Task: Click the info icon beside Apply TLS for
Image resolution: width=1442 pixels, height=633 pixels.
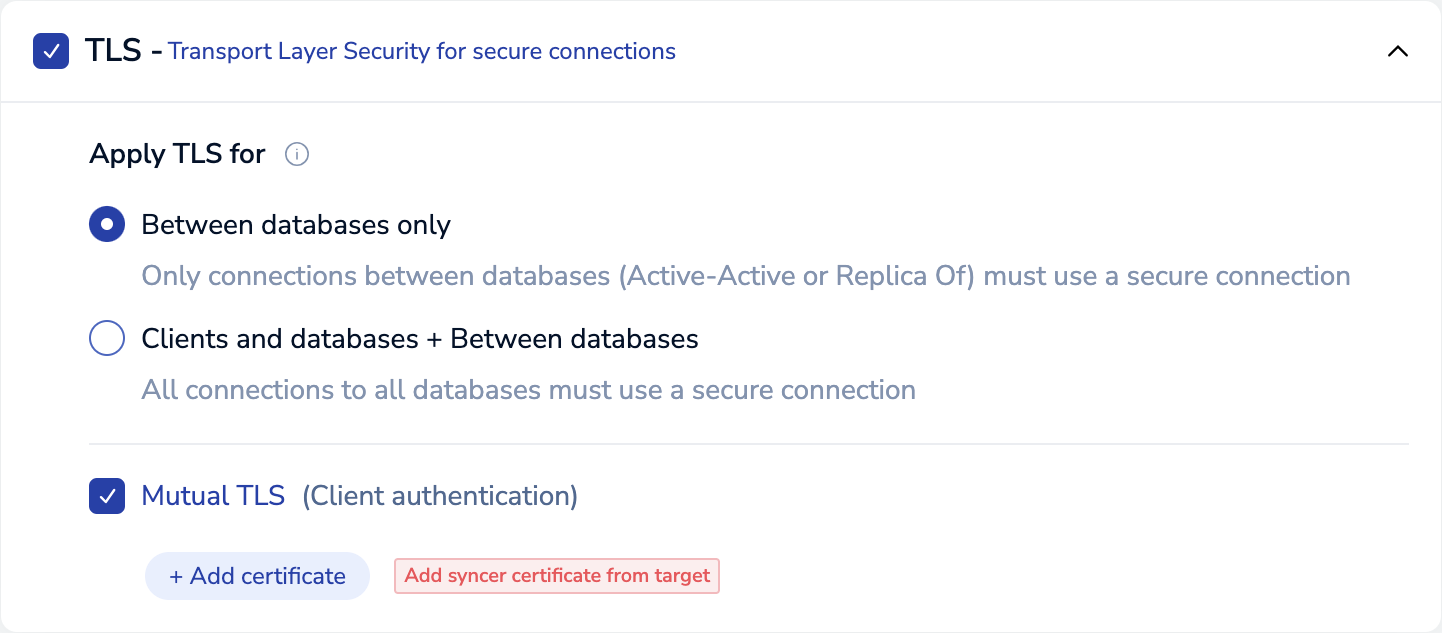Action: click(x=297, y=155)
